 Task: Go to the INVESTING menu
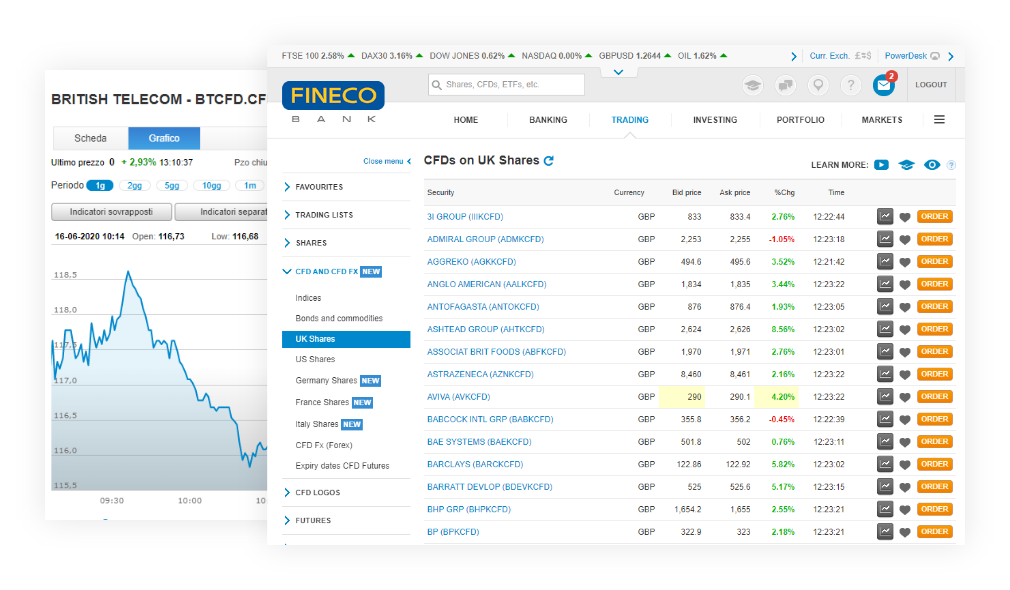715,120
